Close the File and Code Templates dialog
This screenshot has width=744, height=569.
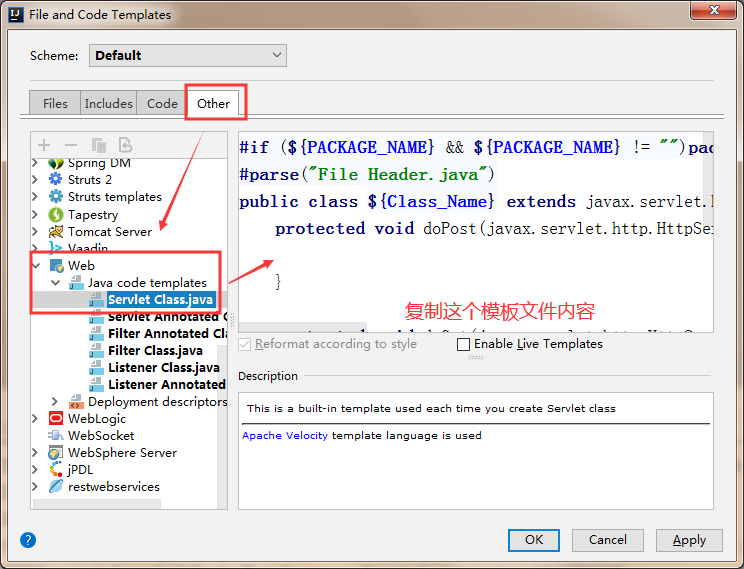[x=714, y=10]
